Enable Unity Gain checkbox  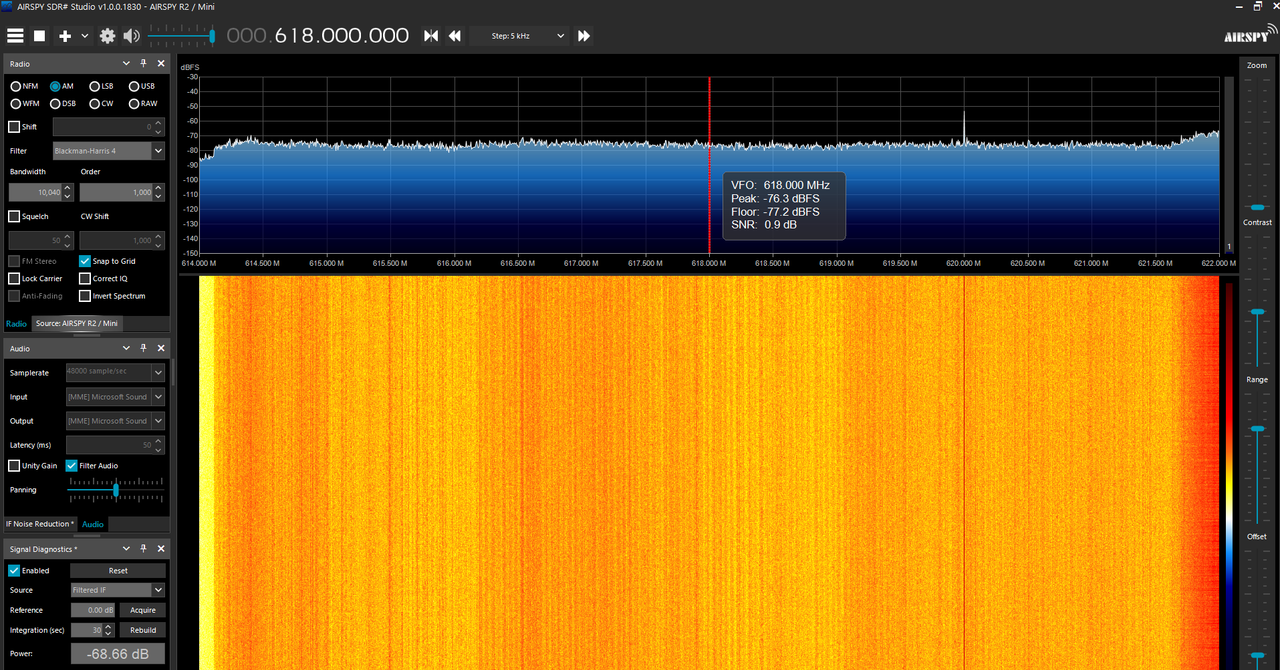14,466
